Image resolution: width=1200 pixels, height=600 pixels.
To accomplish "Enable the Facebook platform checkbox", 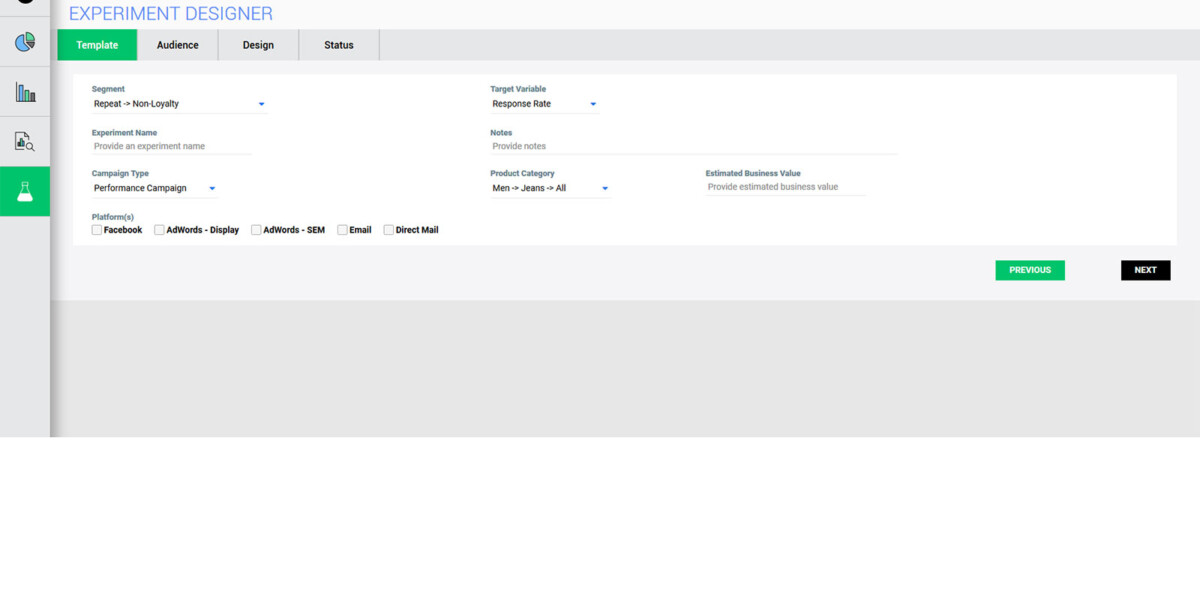I will (97, 230).
